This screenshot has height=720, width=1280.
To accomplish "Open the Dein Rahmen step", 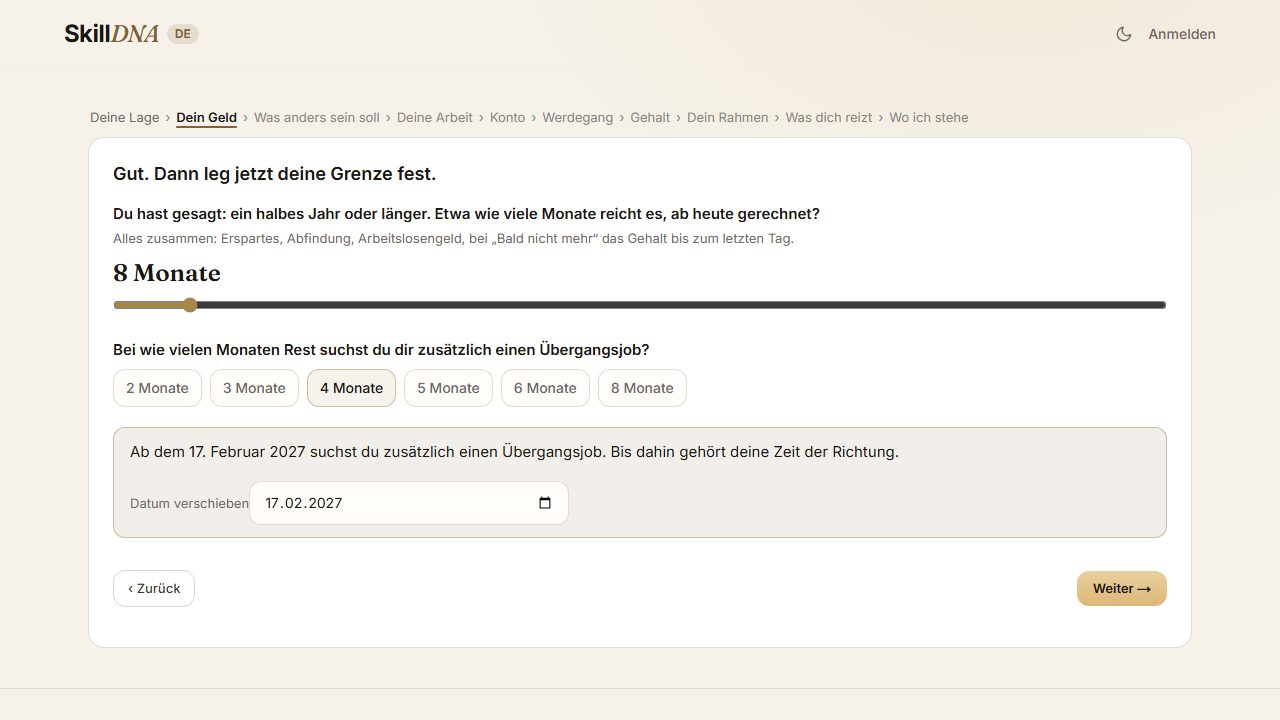I will [x=728, y=118].
